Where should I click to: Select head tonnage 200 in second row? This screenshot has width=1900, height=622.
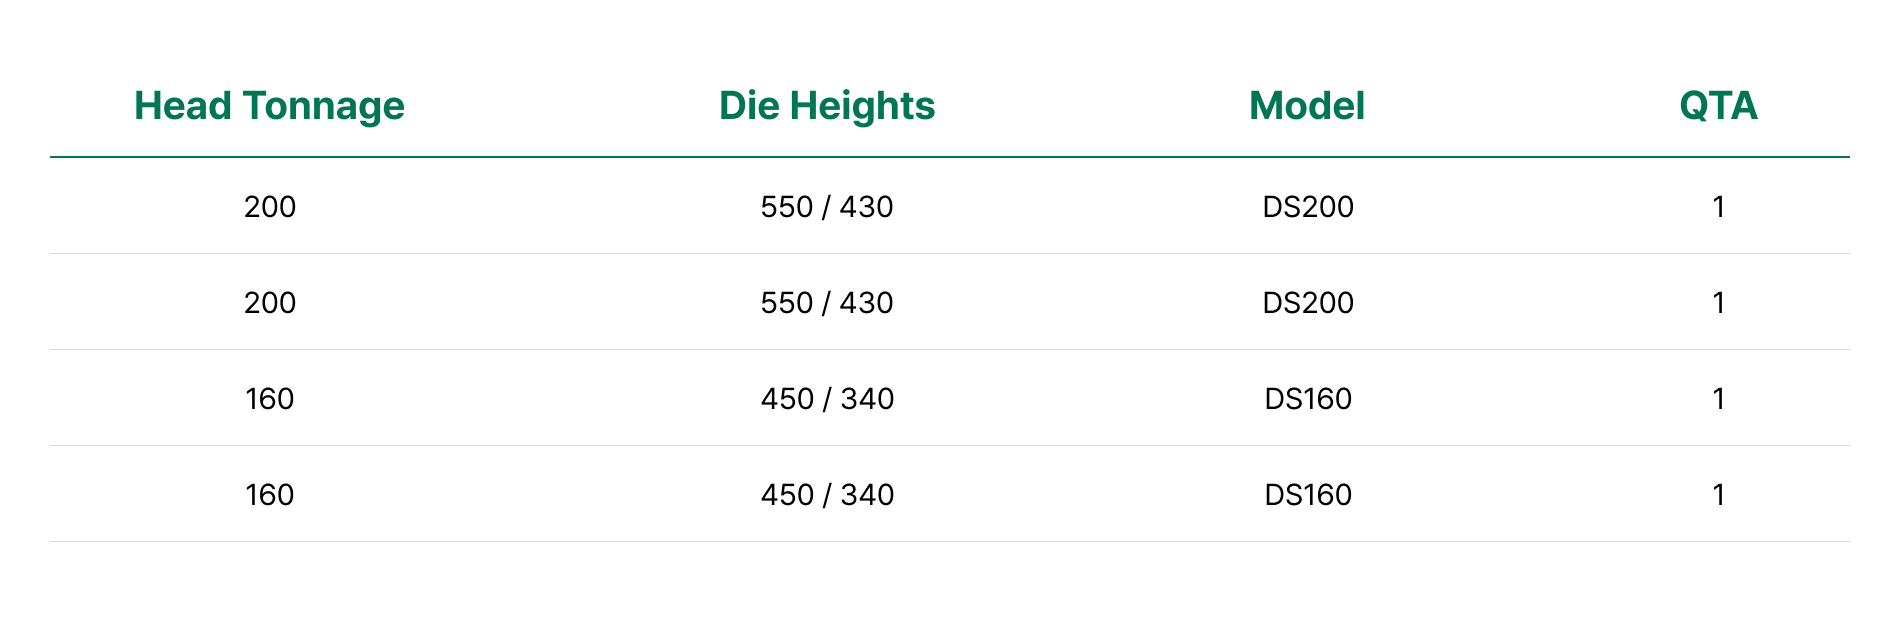click(x=270, y=303)
